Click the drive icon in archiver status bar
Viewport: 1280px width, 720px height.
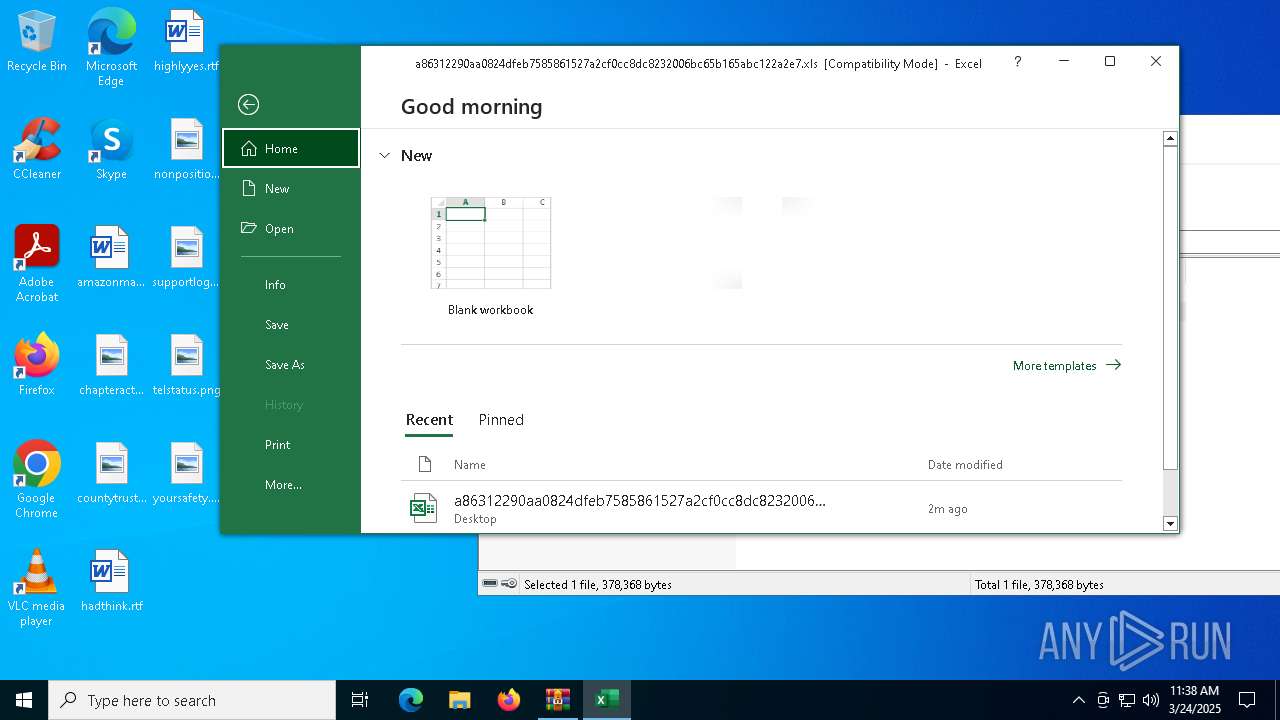click(490, 584)
